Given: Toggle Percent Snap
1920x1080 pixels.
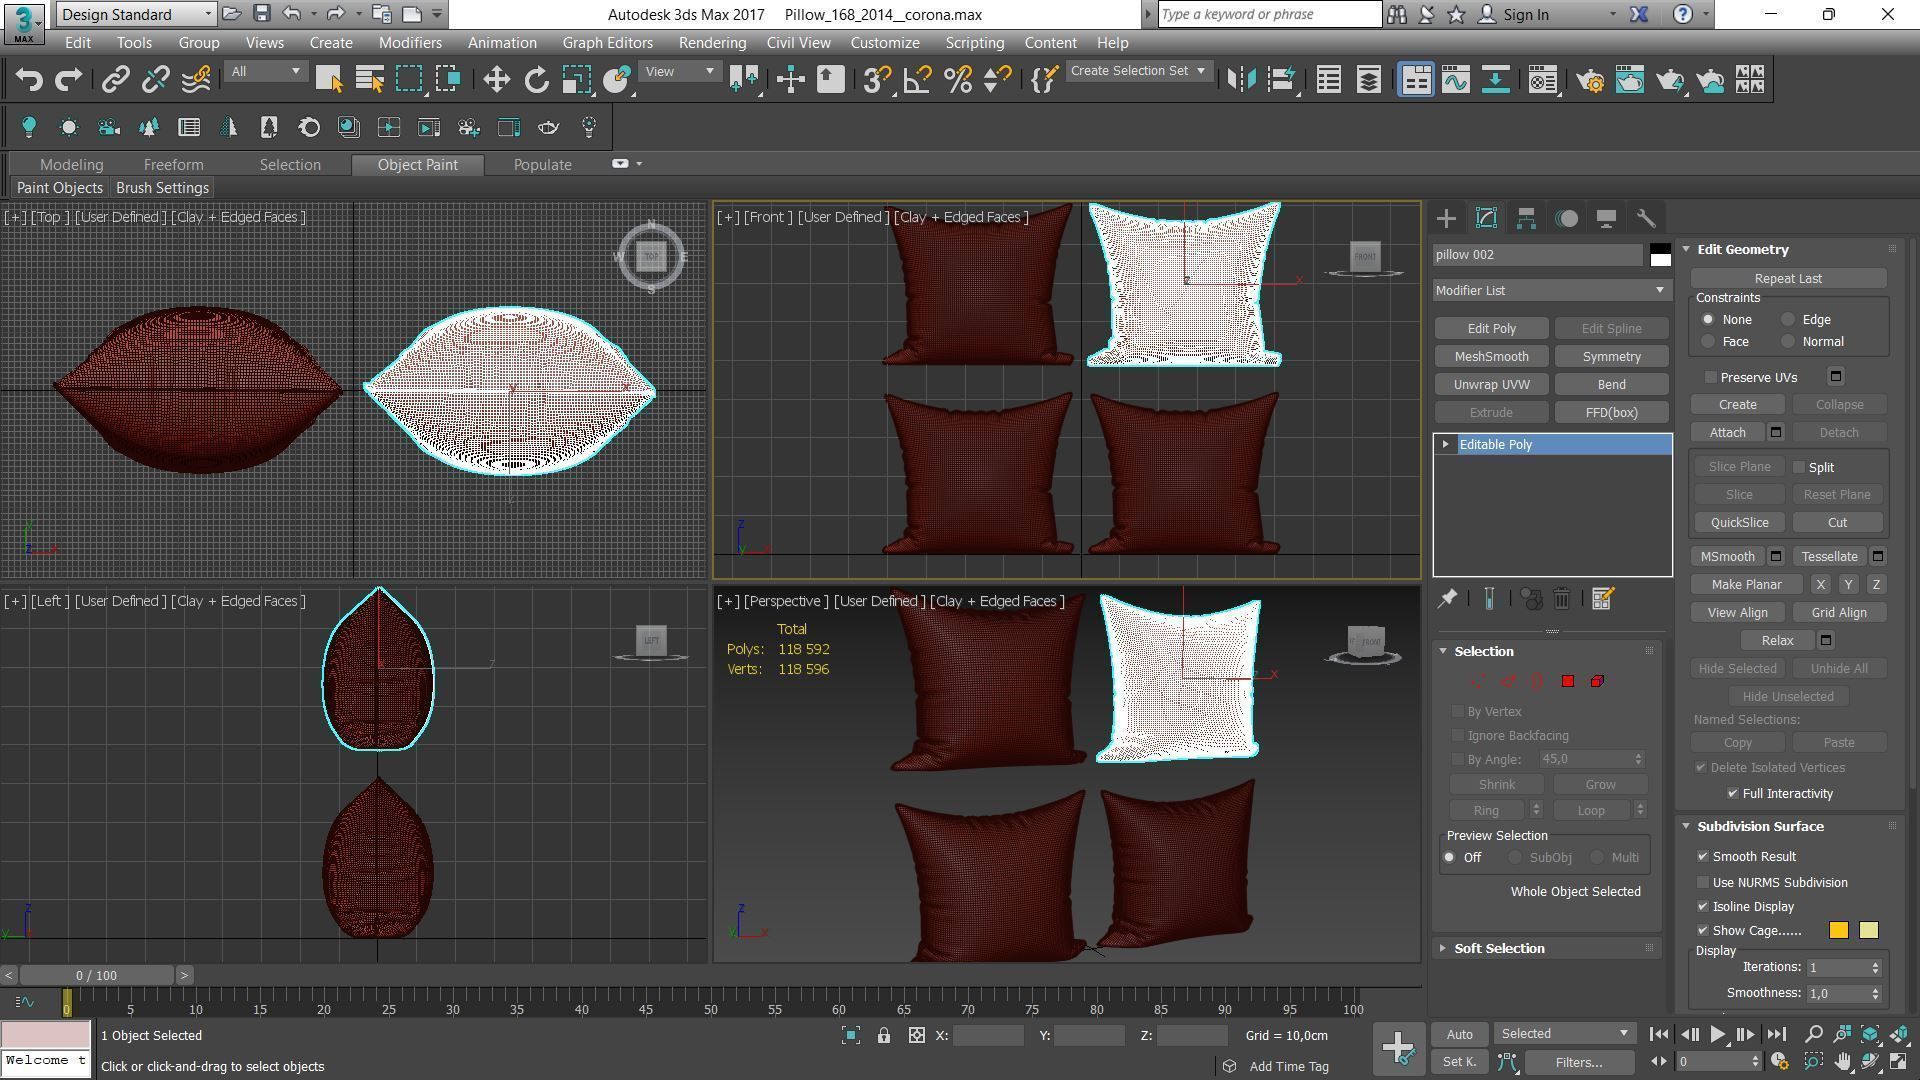Looking at the screenshot, I should (x=957, y=80).
